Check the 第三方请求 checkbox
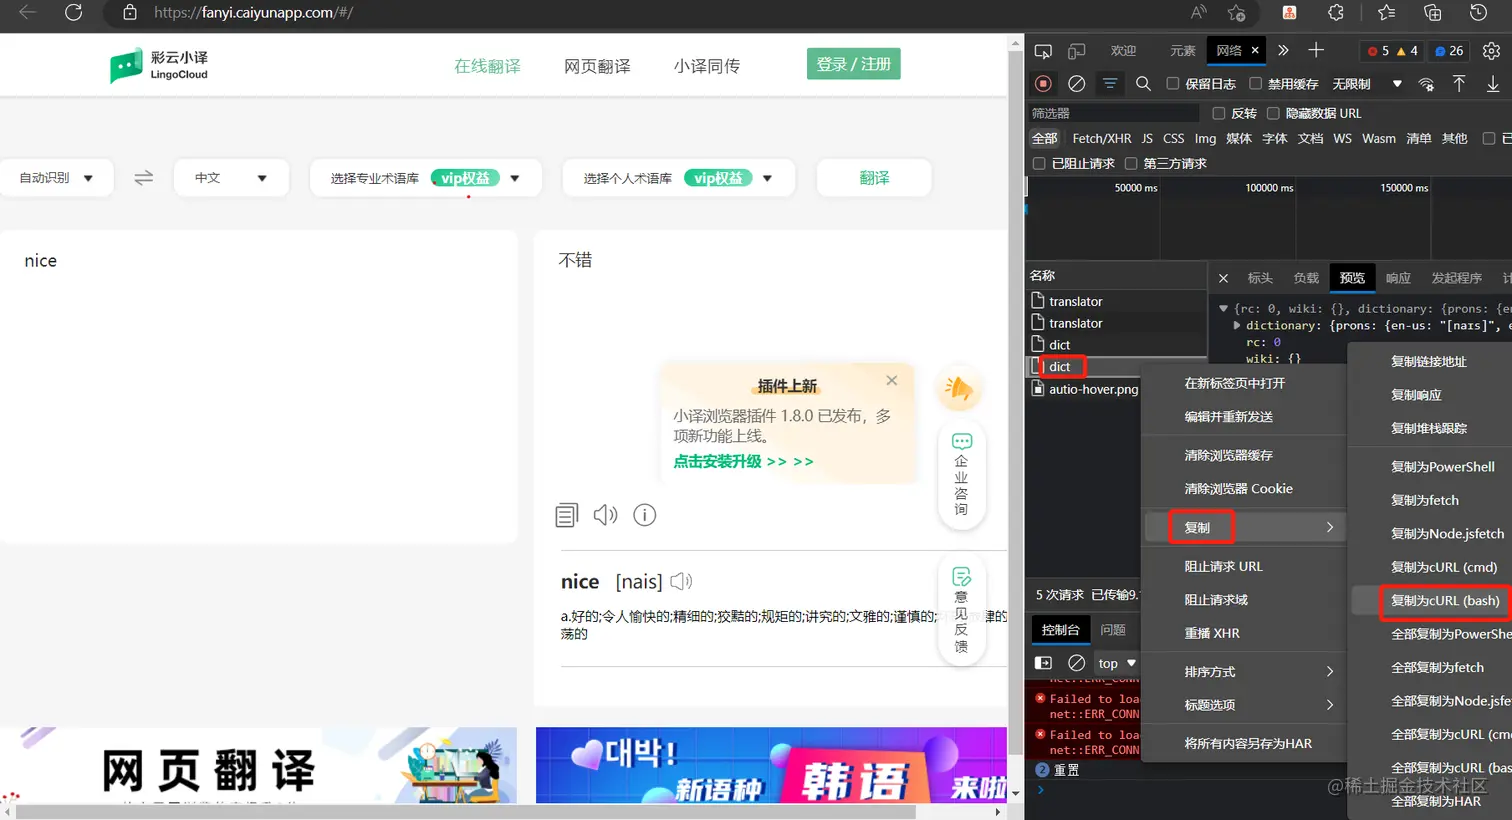Screen dimensions: 1512x820 pos(1131,163)
